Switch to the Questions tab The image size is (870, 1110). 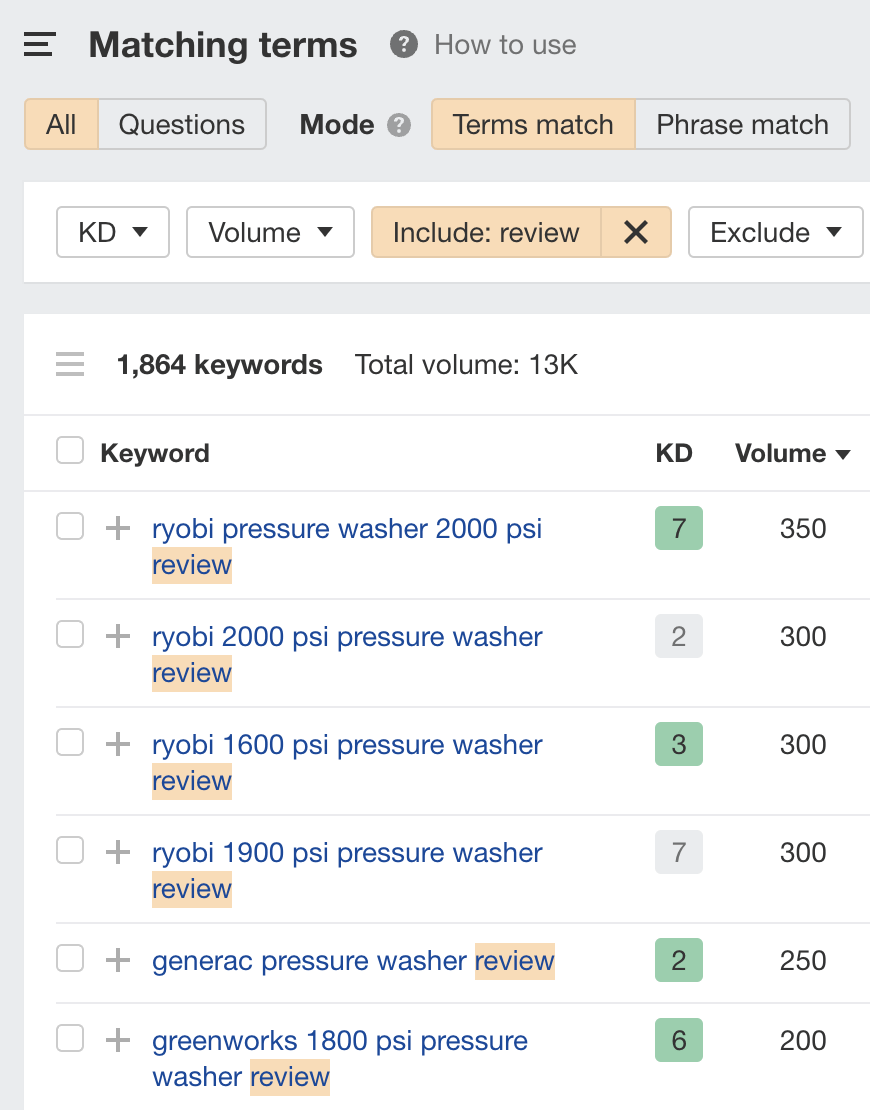(x=182, y=124)
